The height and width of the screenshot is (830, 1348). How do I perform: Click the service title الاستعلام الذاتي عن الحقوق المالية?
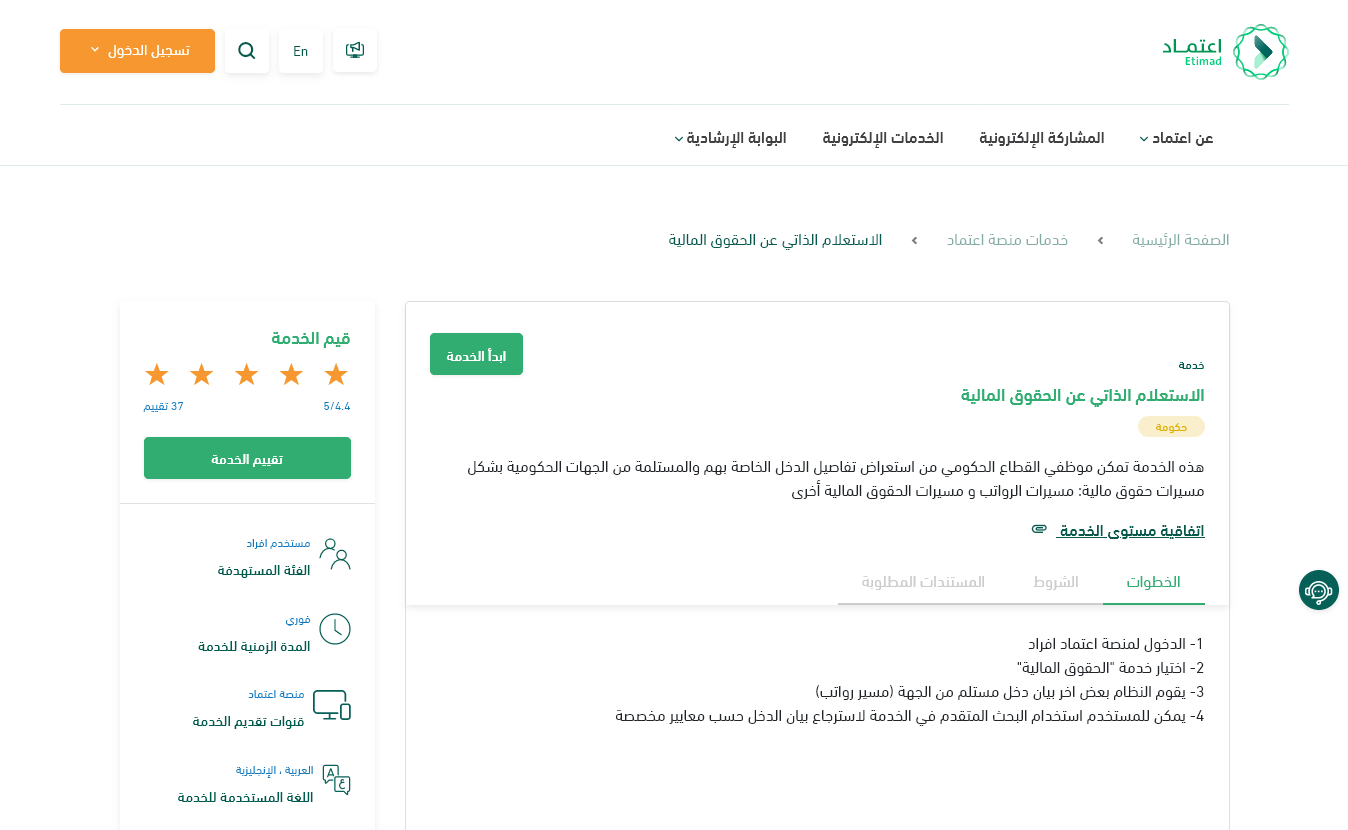[1082, 396]
